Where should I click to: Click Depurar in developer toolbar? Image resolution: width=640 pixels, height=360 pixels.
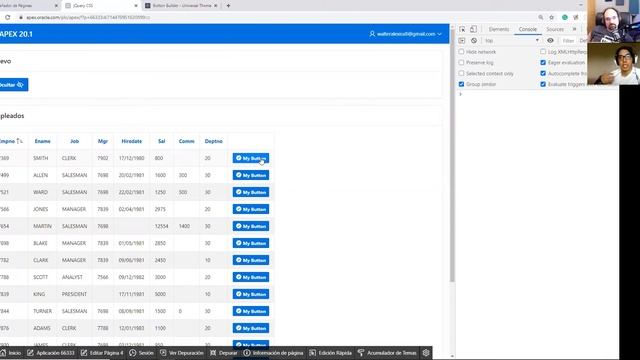(224, 353)
